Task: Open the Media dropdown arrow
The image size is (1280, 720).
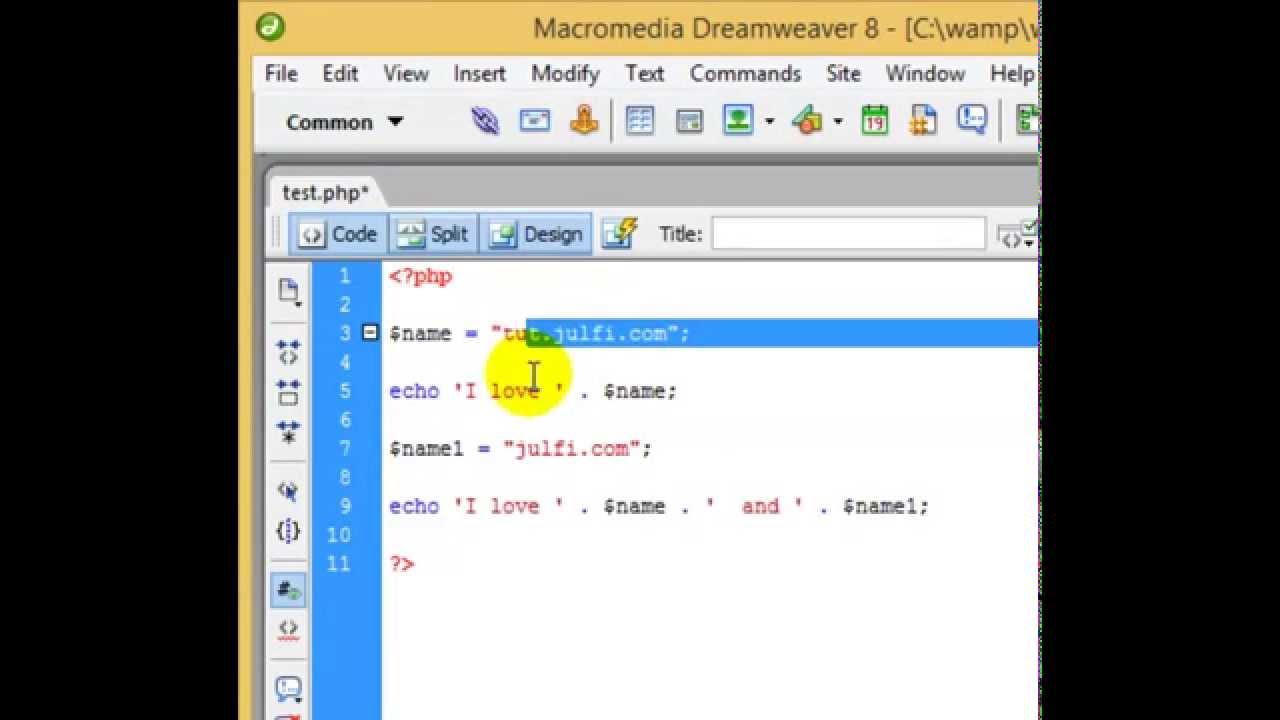Action: 838,122
